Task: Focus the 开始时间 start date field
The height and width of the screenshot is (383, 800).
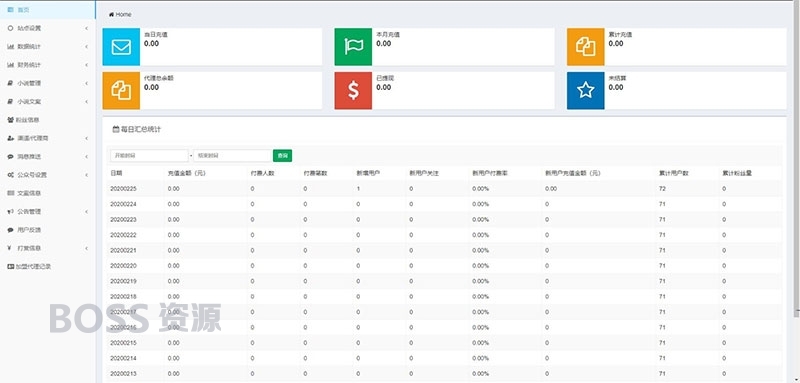Action: [x=149, y=156]
